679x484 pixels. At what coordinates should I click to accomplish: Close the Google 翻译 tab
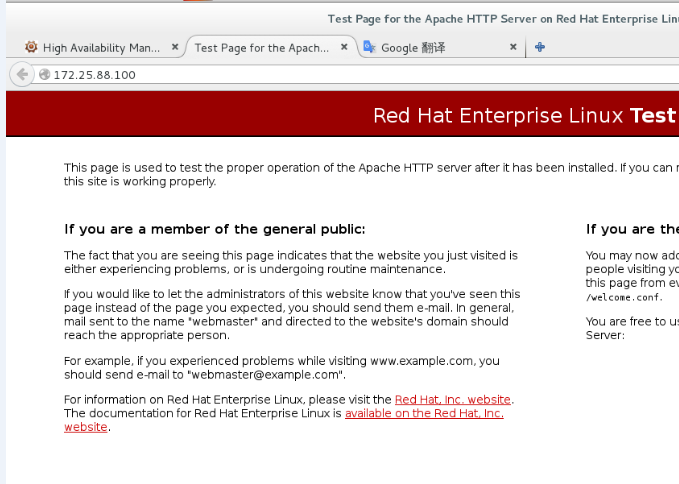(x=513, y=47)
